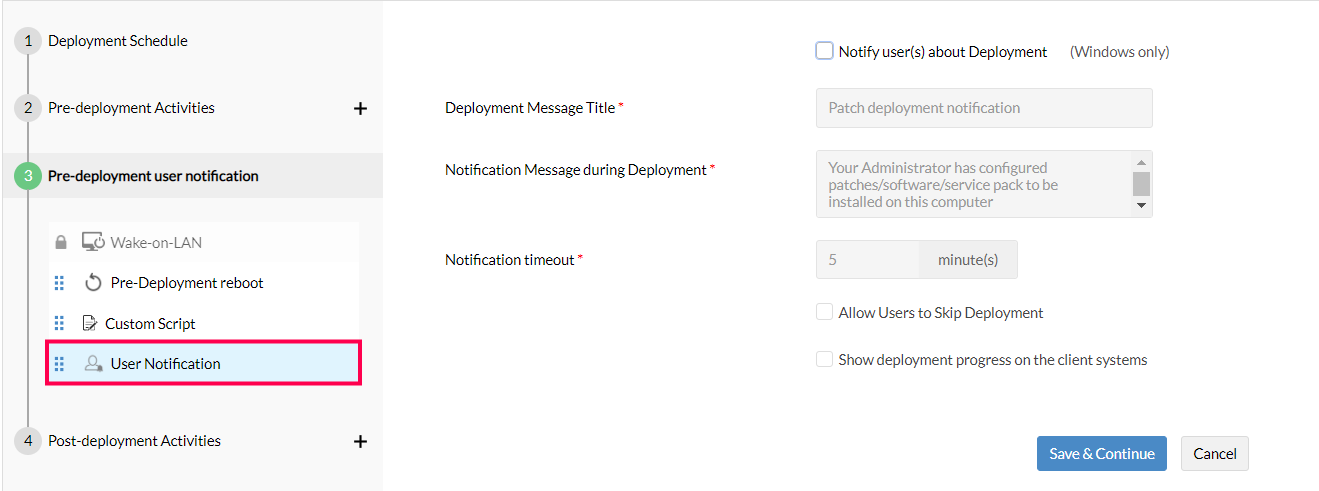The width and height of the screenshot is (1319, 491).
Task: Click drag handle beside User Notification
Action: (59, 364)
